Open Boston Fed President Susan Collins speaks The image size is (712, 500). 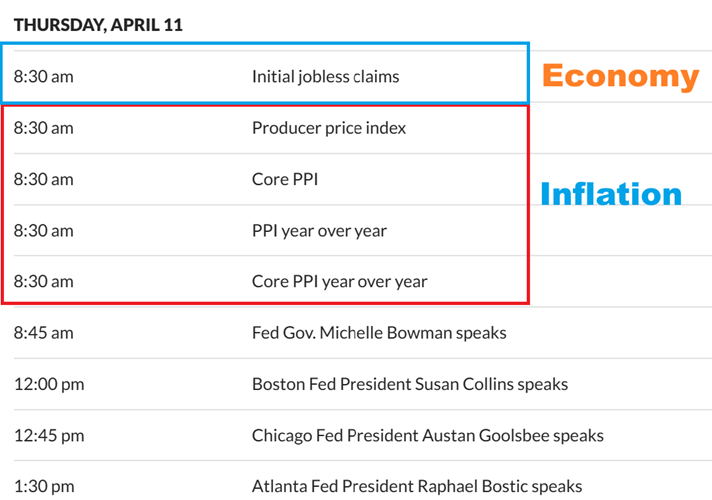click(410, 384)
